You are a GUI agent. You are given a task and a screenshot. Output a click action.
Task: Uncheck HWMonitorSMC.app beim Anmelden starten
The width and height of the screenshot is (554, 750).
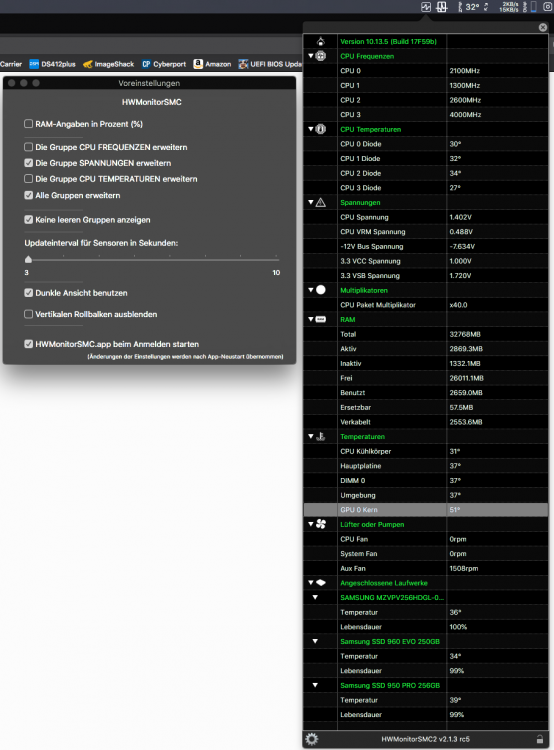click(29, 344)
